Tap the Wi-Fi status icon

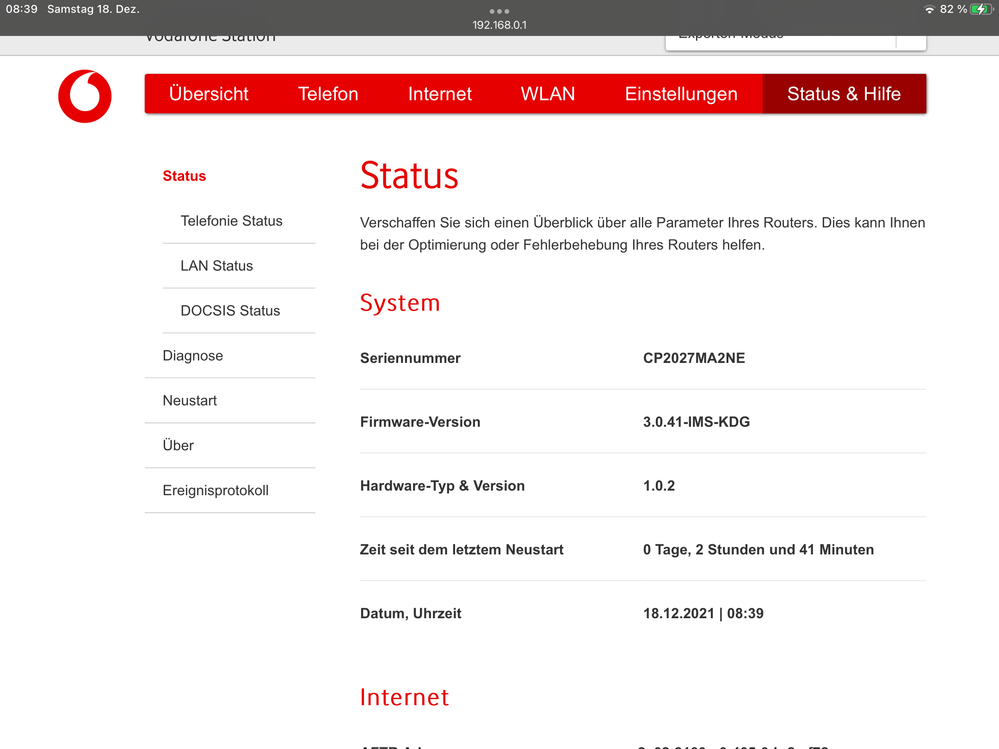pos(930,9)
